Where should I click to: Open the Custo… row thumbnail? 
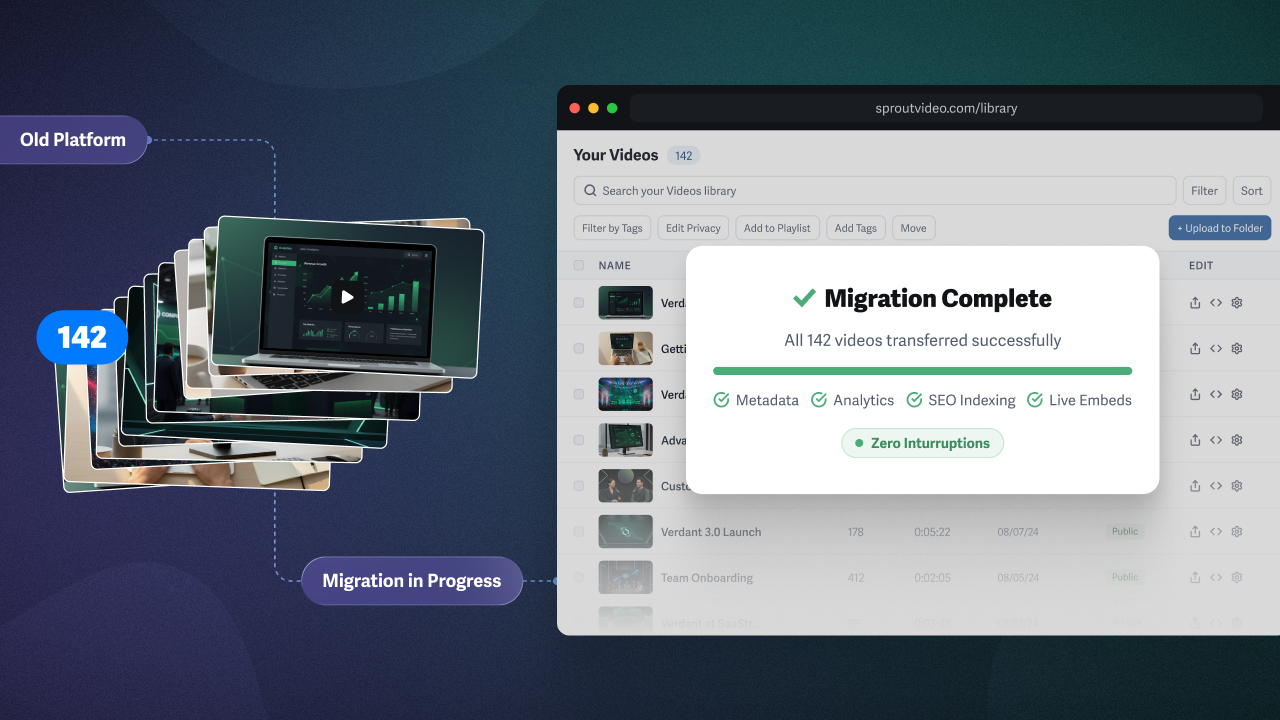626,486
